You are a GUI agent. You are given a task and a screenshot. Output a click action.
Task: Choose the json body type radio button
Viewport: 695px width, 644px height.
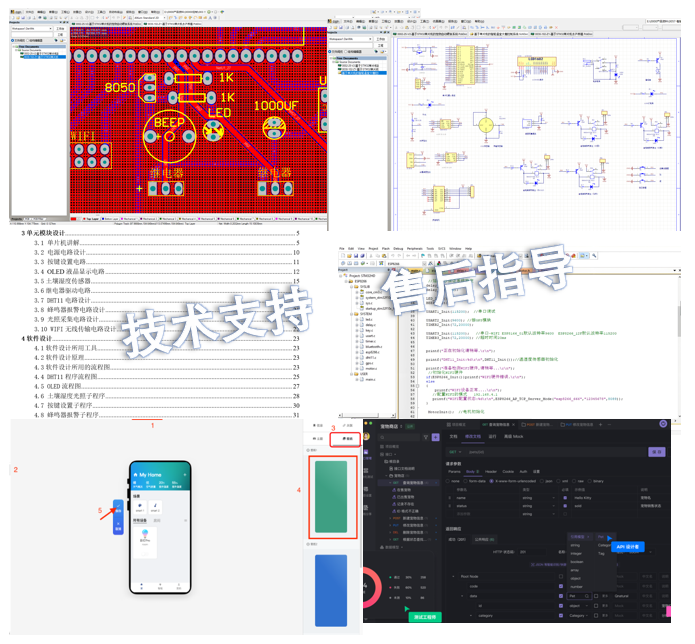tap(542, 481)
